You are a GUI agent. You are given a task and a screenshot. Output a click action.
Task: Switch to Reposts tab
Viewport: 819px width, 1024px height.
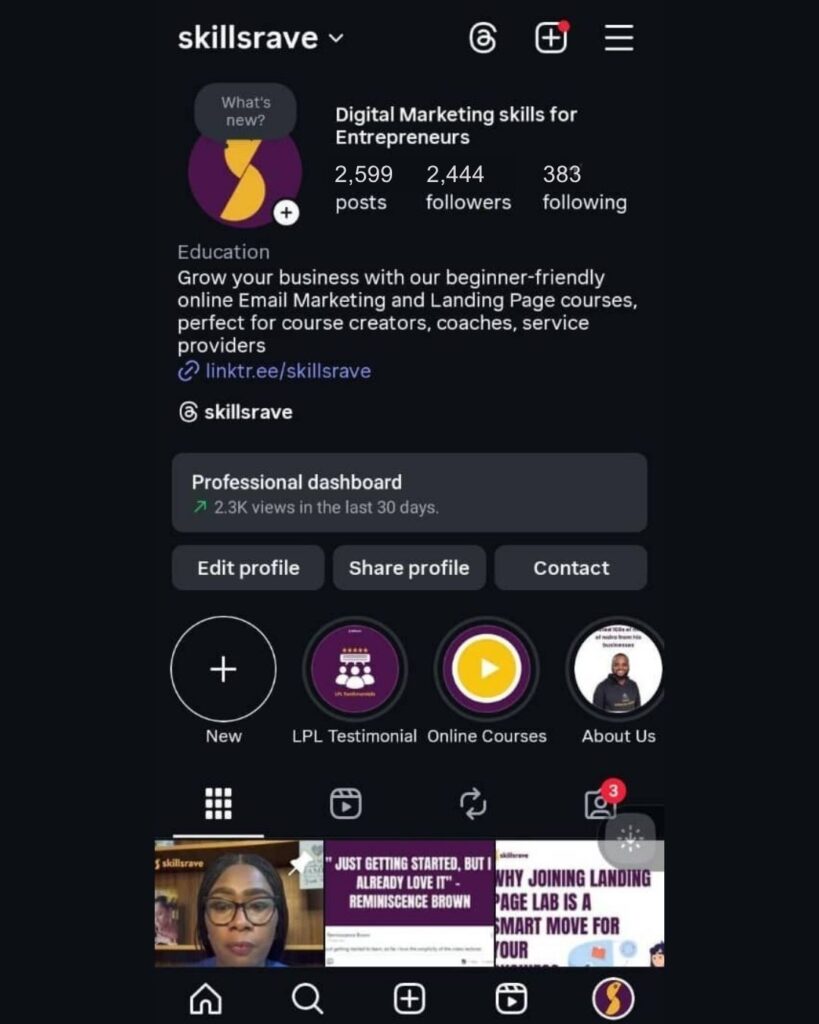[473, 803]
